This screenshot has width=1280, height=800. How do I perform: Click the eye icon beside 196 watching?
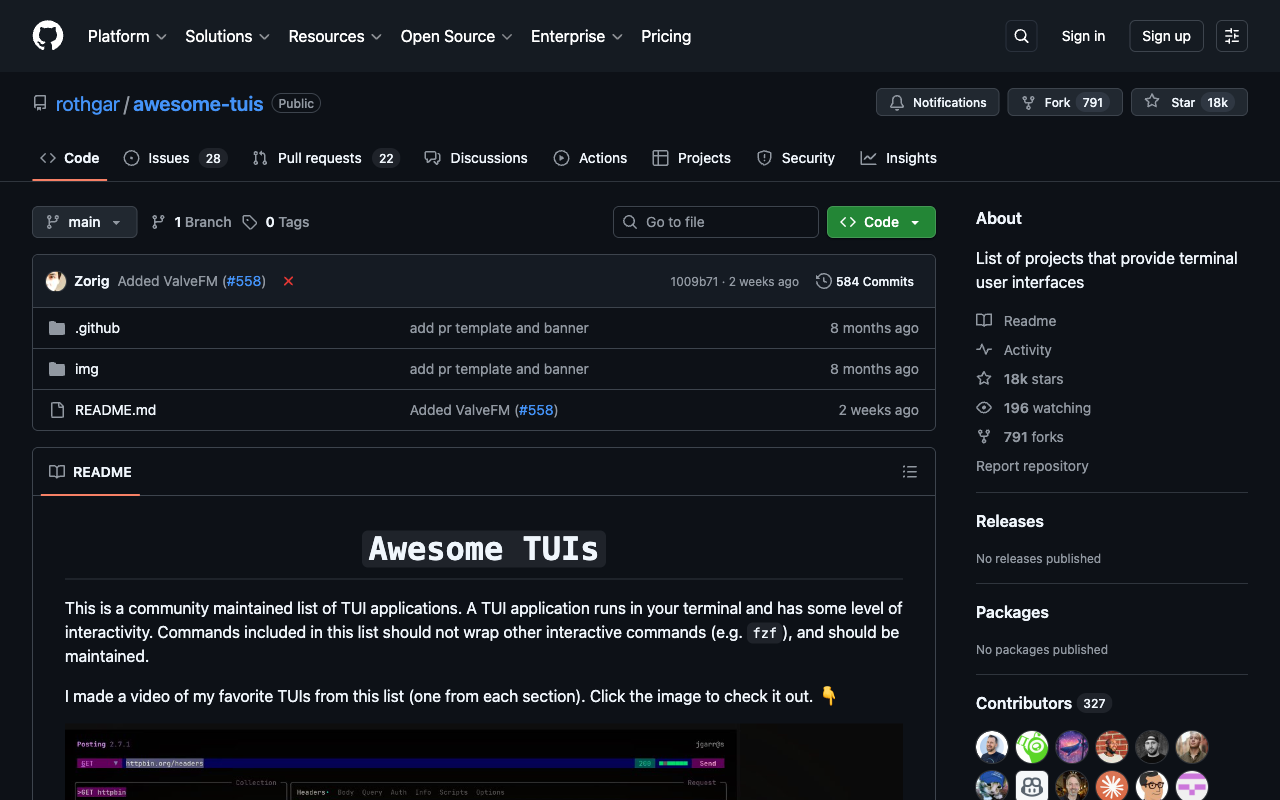tap(984, 408)
